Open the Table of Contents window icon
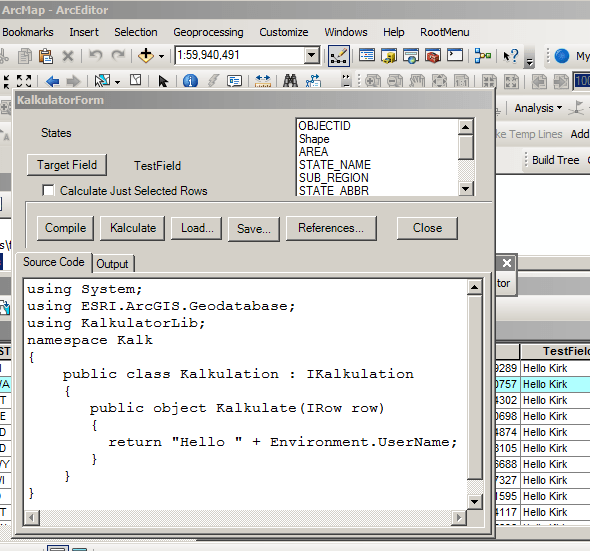 click(x=366, y=55)
